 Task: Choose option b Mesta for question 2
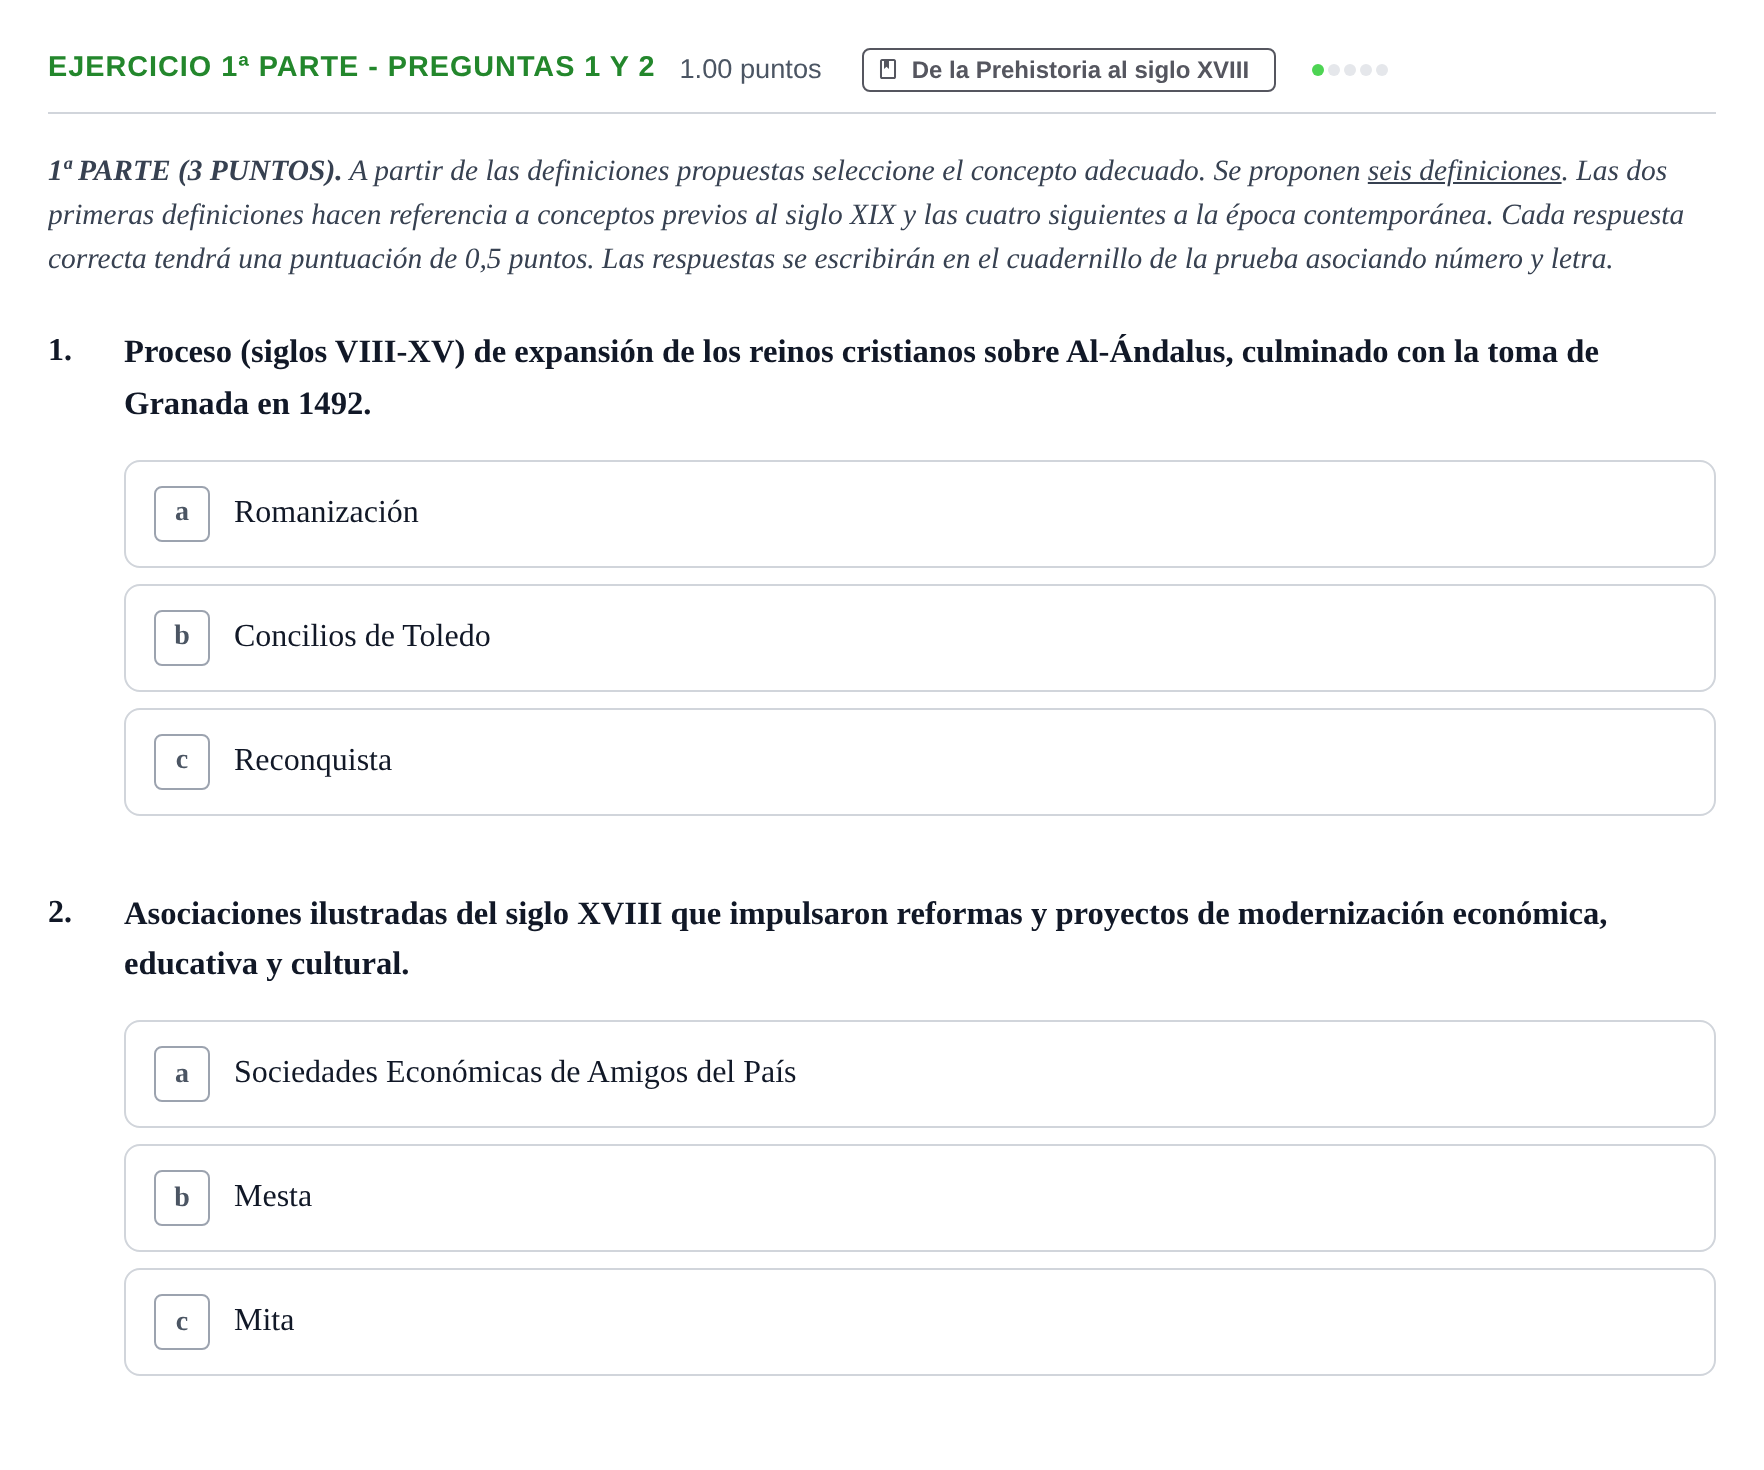(919, 1198)
